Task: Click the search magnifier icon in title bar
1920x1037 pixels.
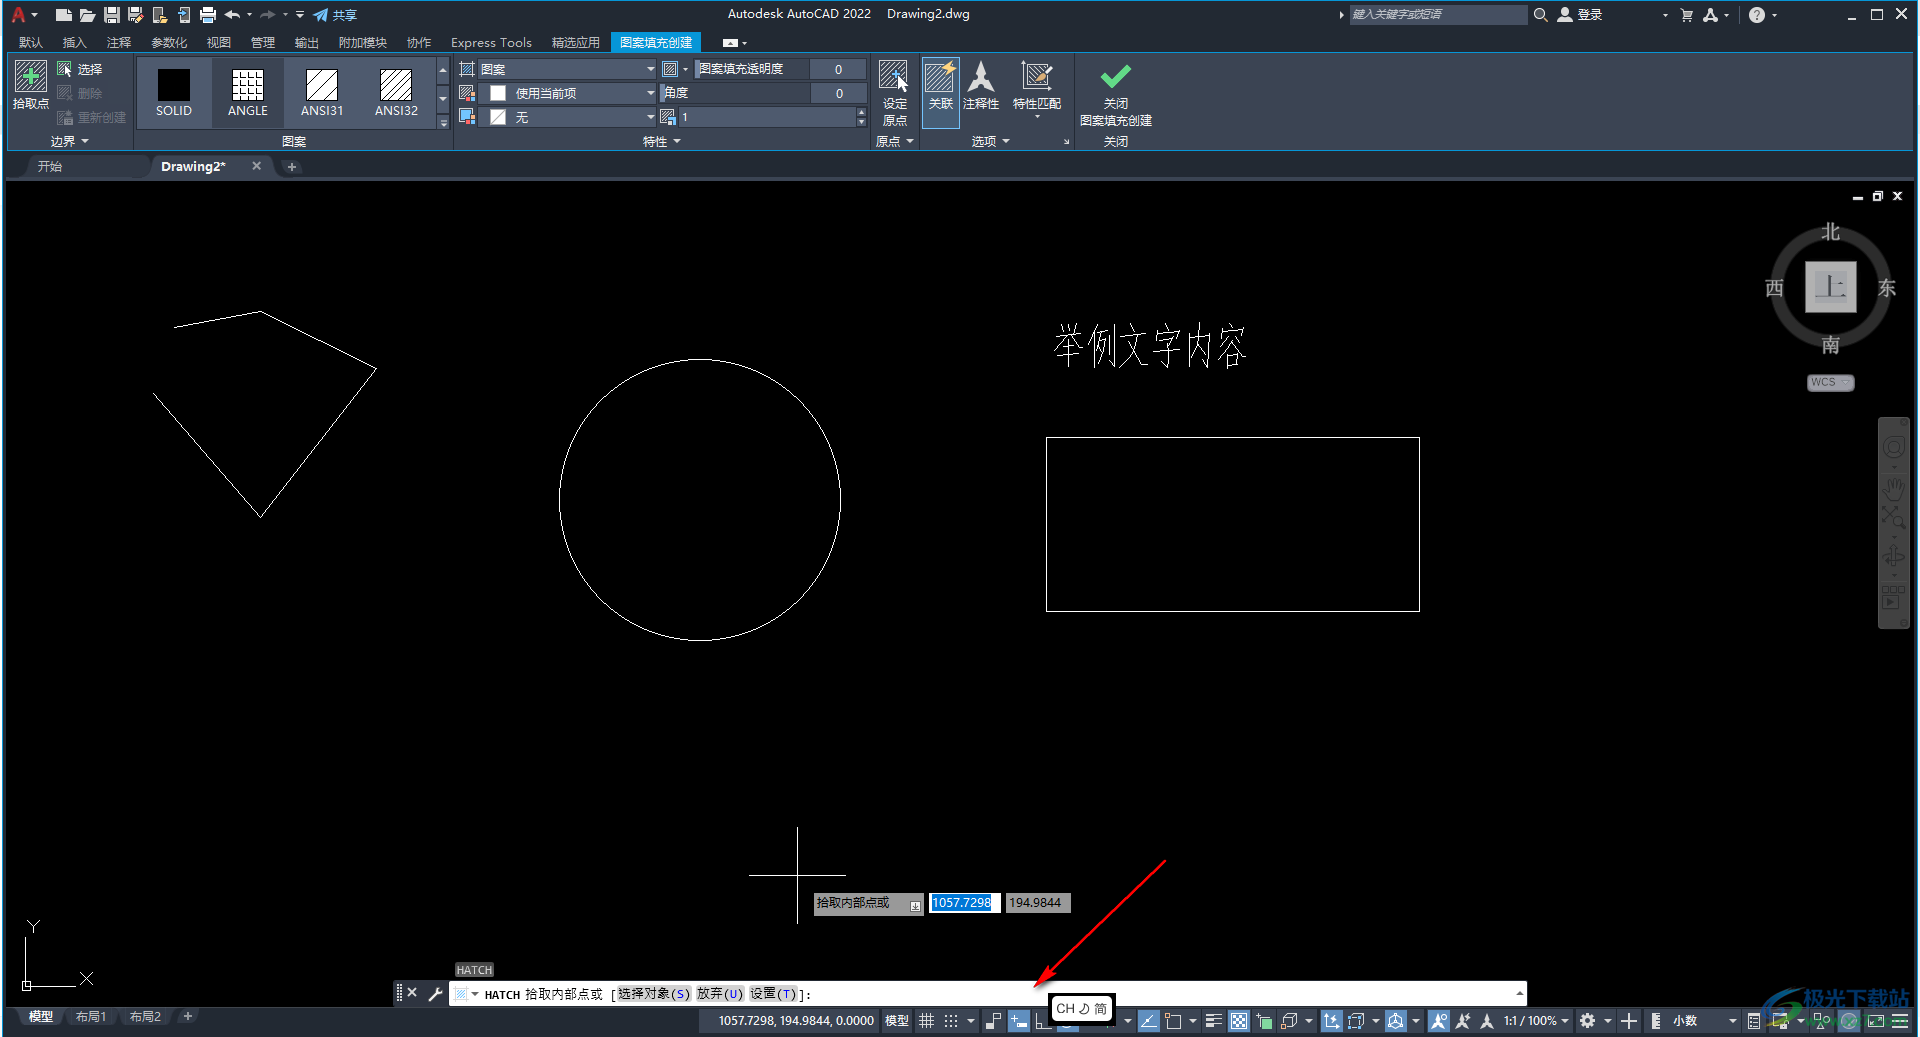Action: point(1541,15)
